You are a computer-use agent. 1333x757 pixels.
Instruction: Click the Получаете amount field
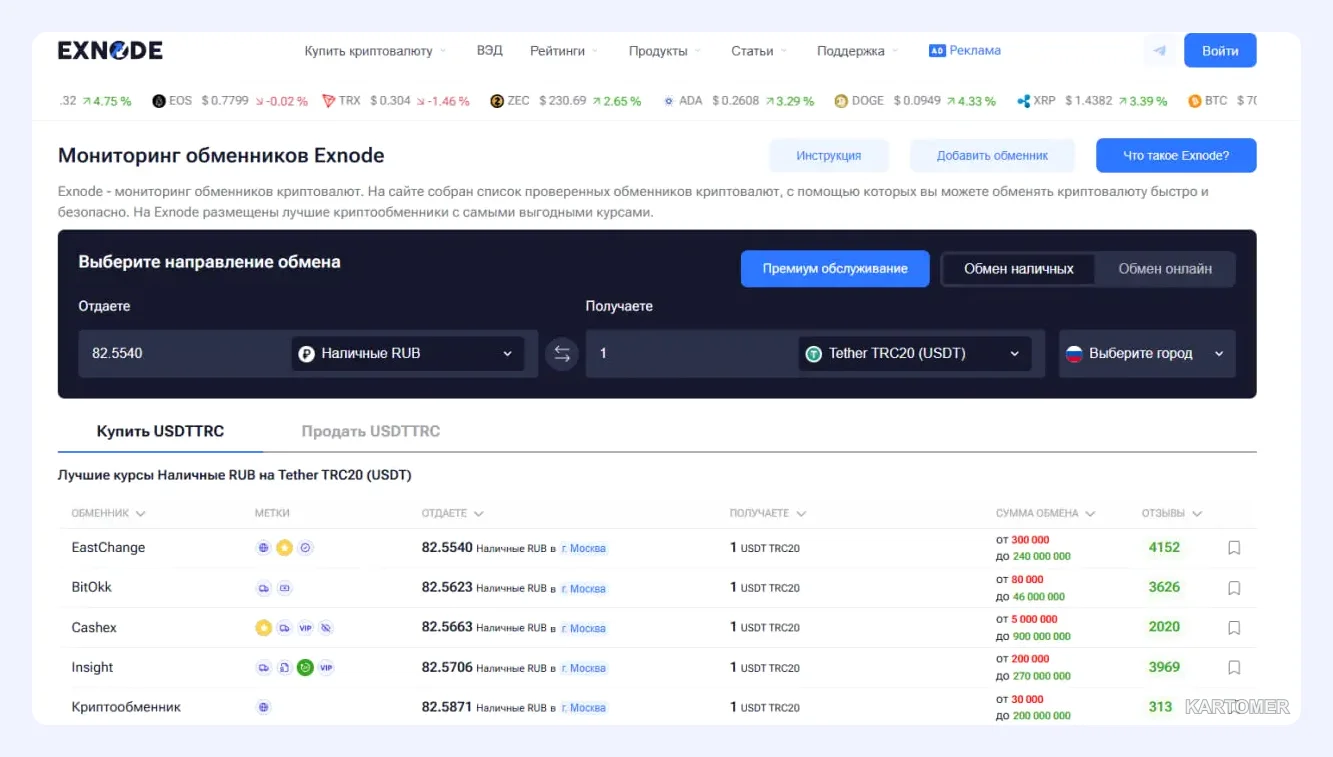[691, 354]
